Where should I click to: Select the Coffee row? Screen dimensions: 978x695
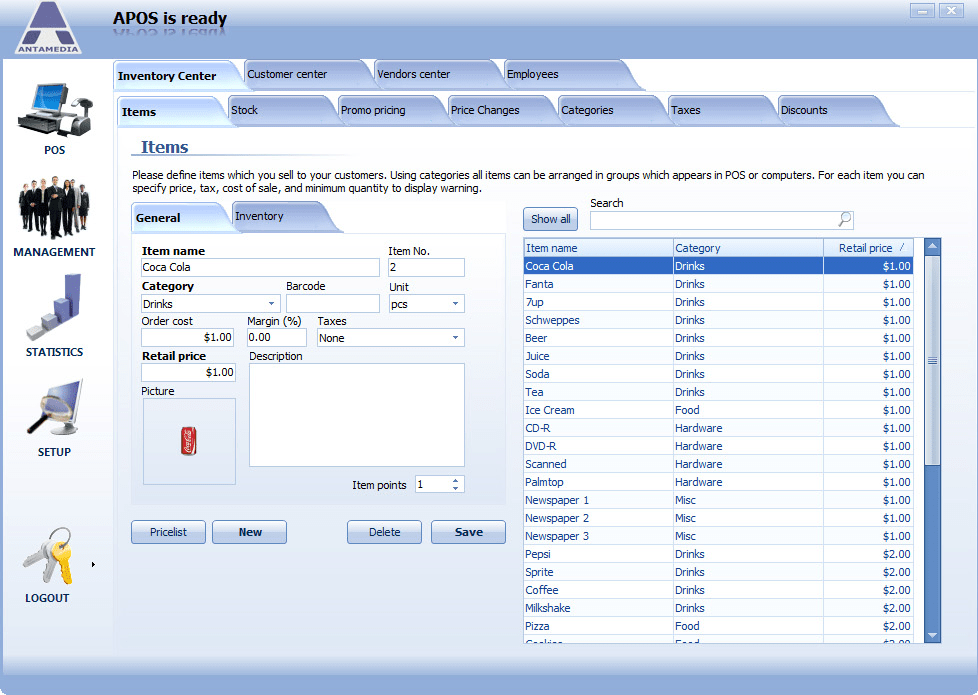pyautogui.click(x=718, y=590)
